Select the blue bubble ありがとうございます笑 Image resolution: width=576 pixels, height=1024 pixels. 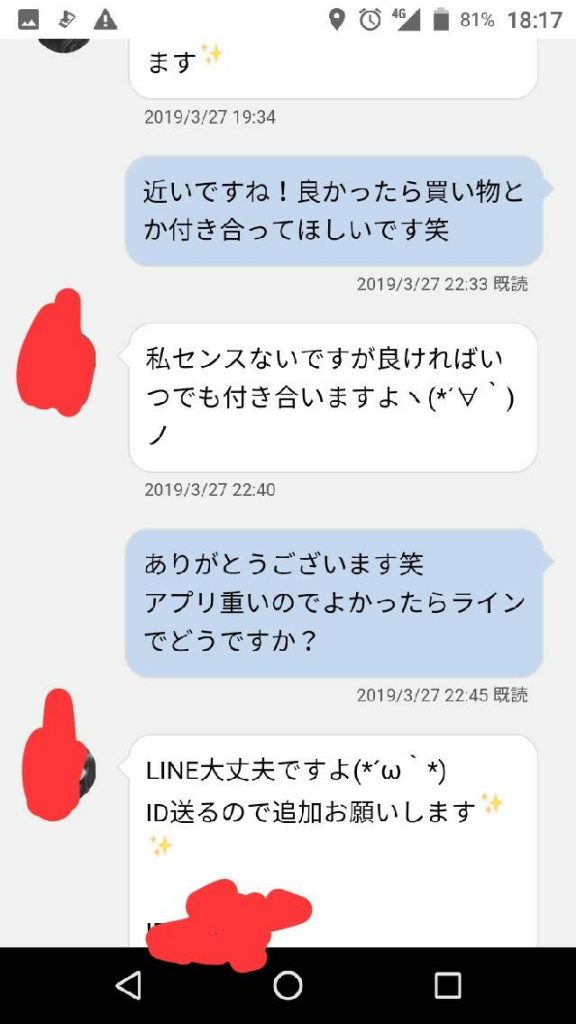pyautogui.click(x=334, y=603)
